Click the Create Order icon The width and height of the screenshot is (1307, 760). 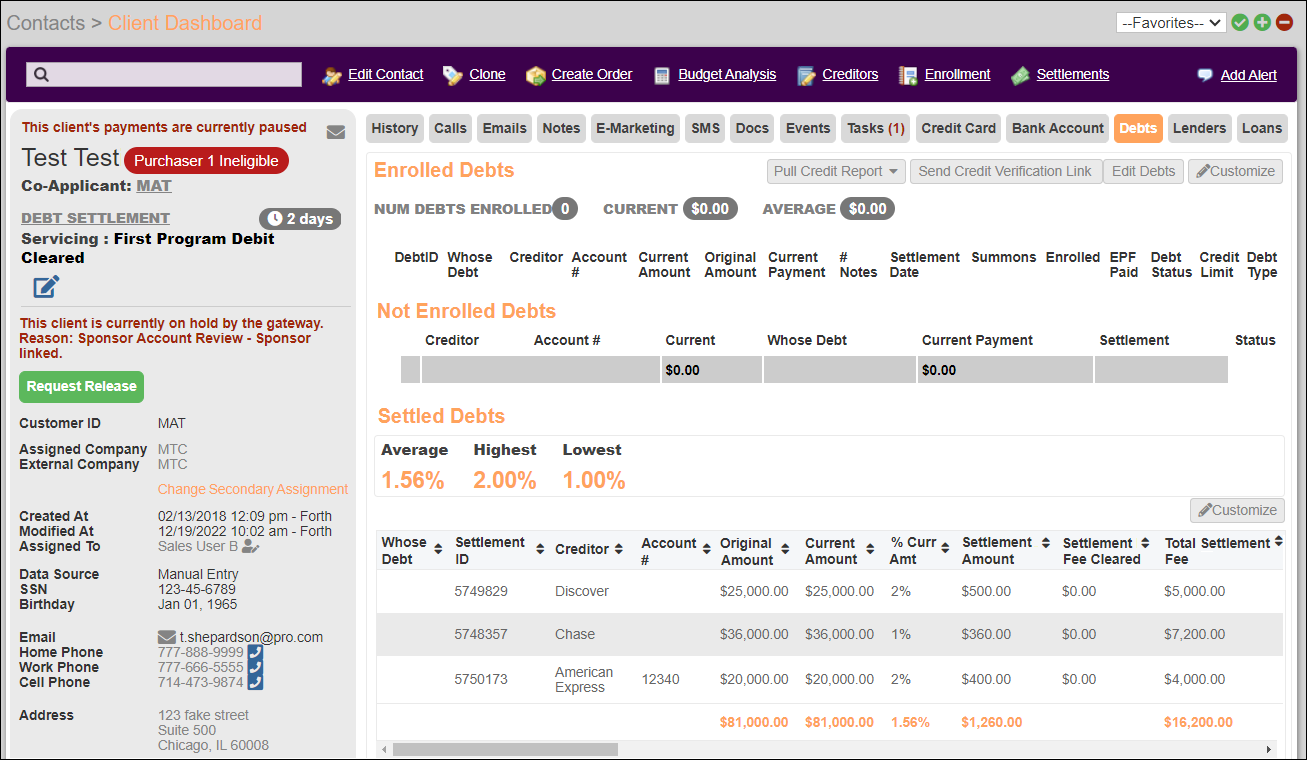click(534, 74)
